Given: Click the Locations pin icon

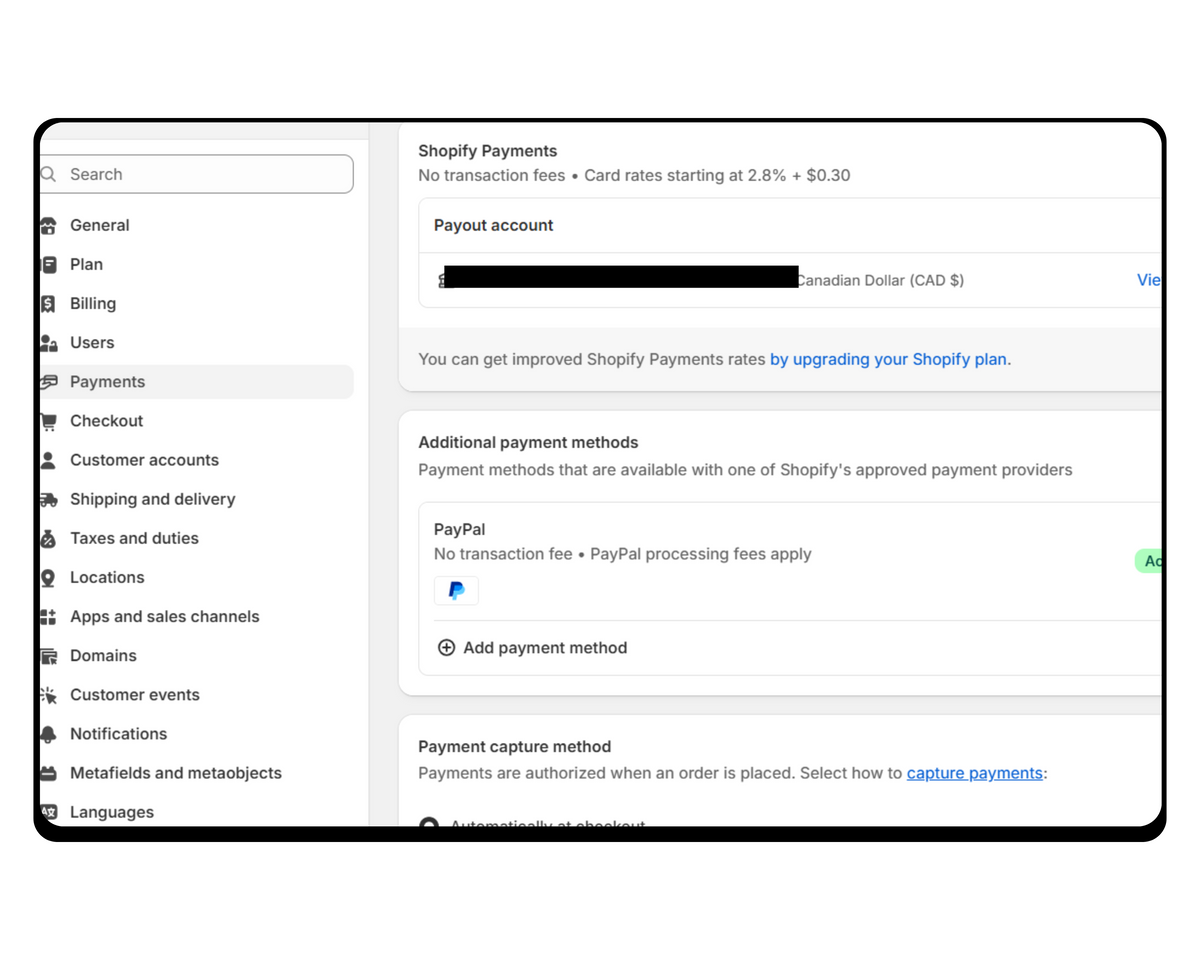Looking at the screenshot, I should tap(48, 578).
